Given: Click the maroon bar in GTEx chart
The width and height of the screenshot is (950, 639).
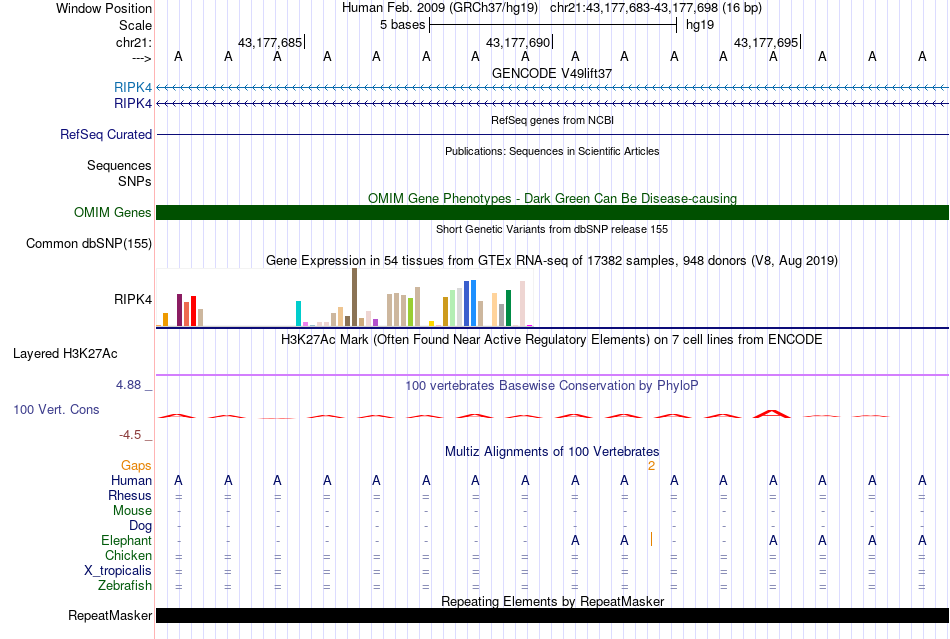Looking at the screenshot, I should coord(179,310).
